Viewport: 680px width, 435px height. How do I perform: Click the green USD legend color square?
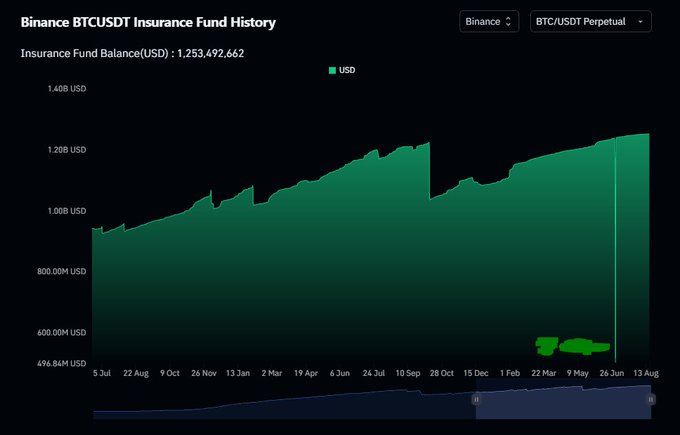click(333, 70)
